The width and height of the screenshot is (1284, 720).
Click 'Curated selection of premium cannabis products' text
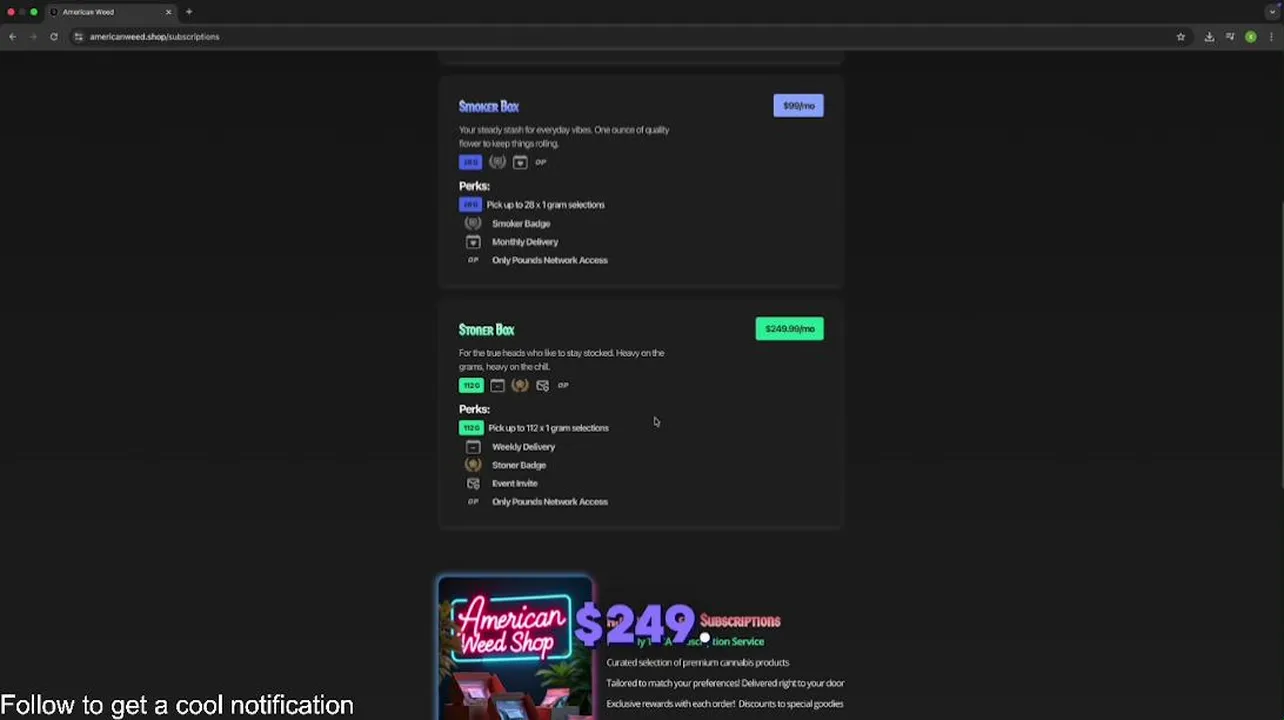point(697,662)
